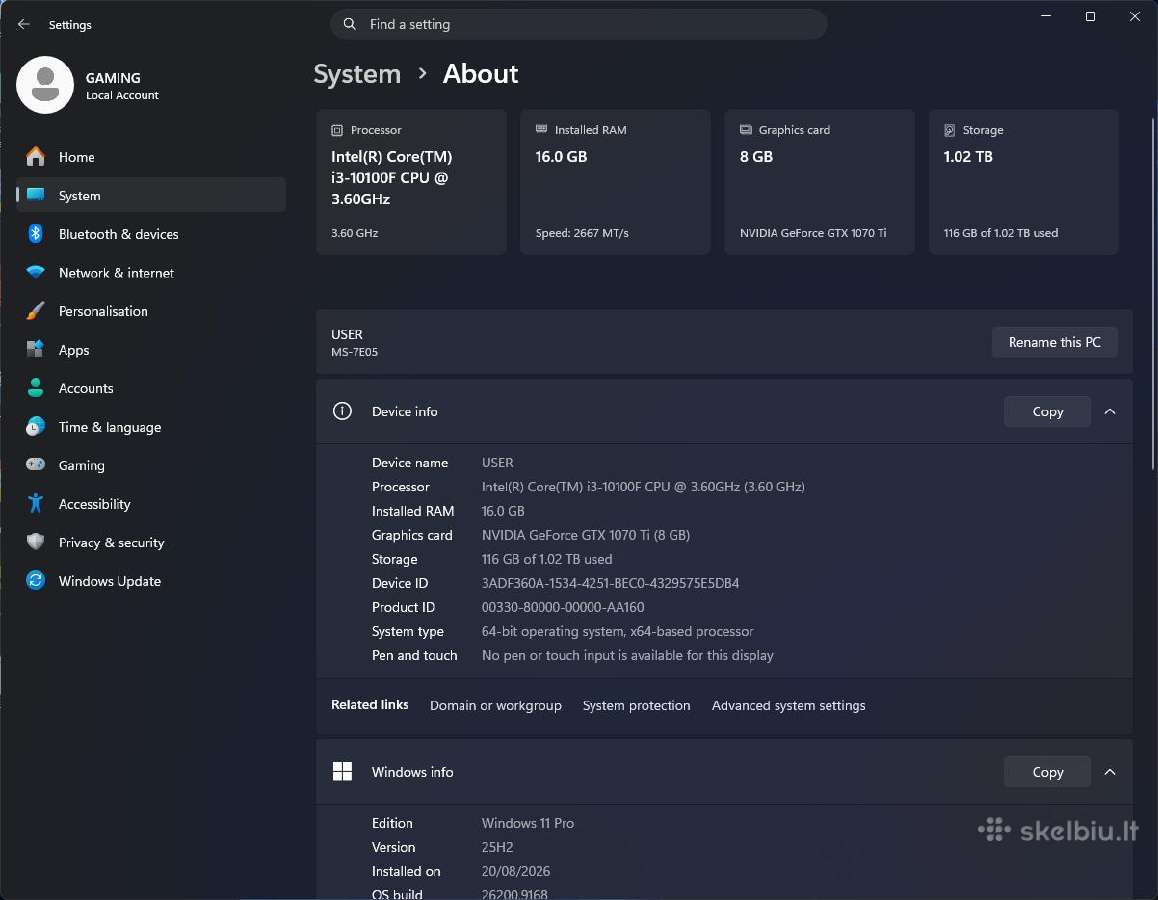Screen dimensions: 1158x900
Task: Click the Accessibility figure icon
Action: click(x=35, y=503)
